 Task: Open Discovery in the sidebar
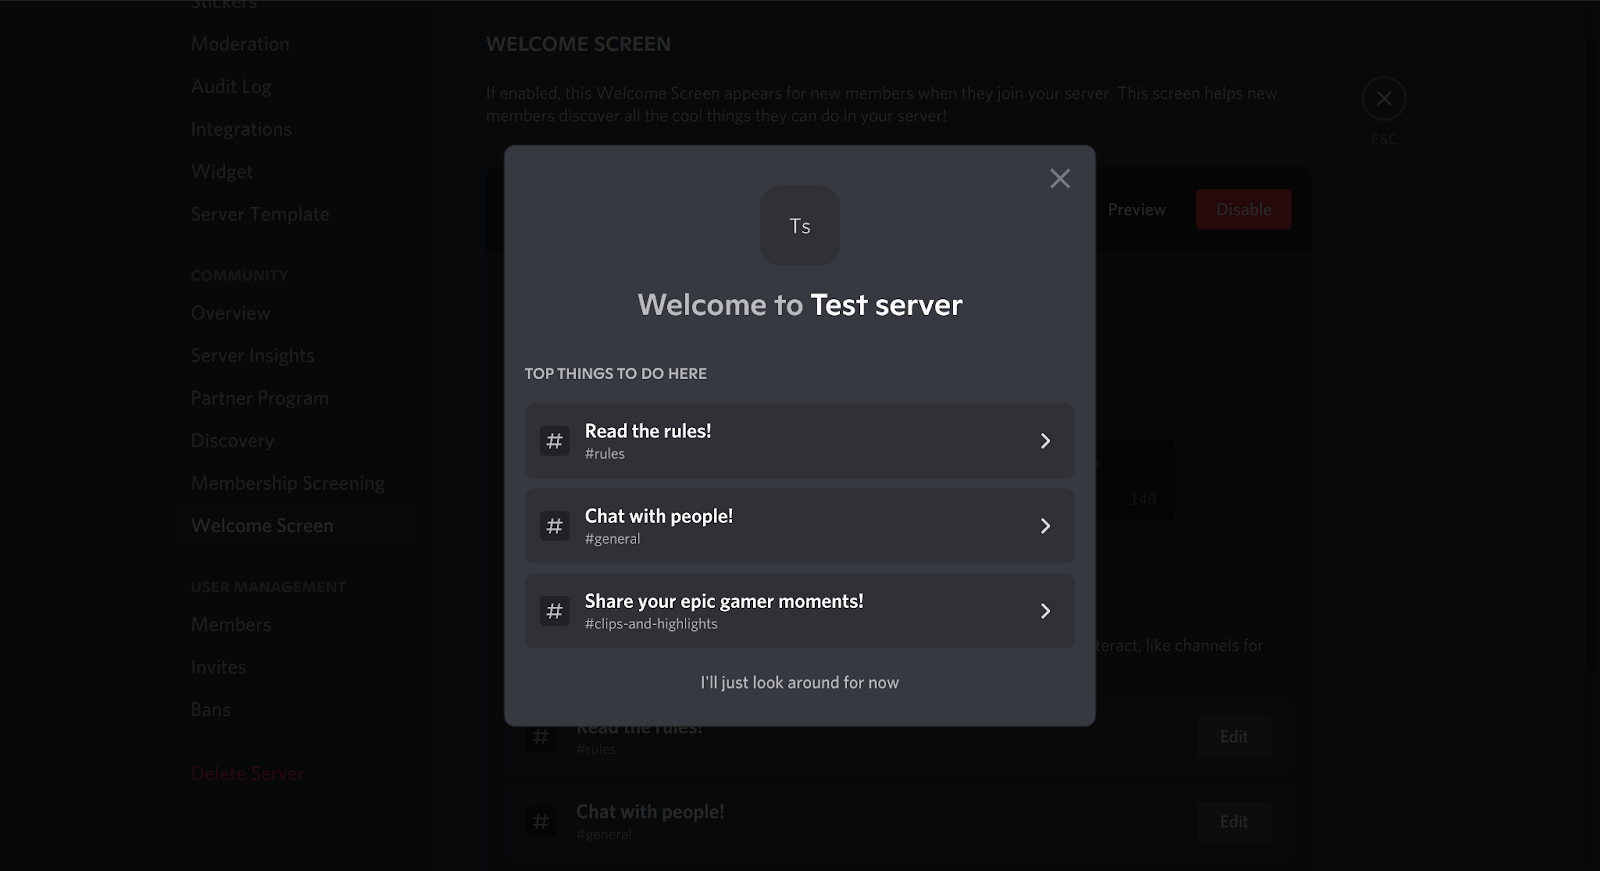232,441
